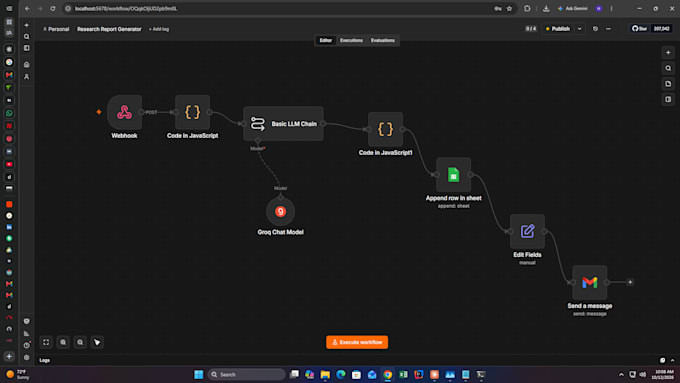This screenshot has height=383, width=680.
Task: Switch to the Editor tab
Action: [326, 40]
